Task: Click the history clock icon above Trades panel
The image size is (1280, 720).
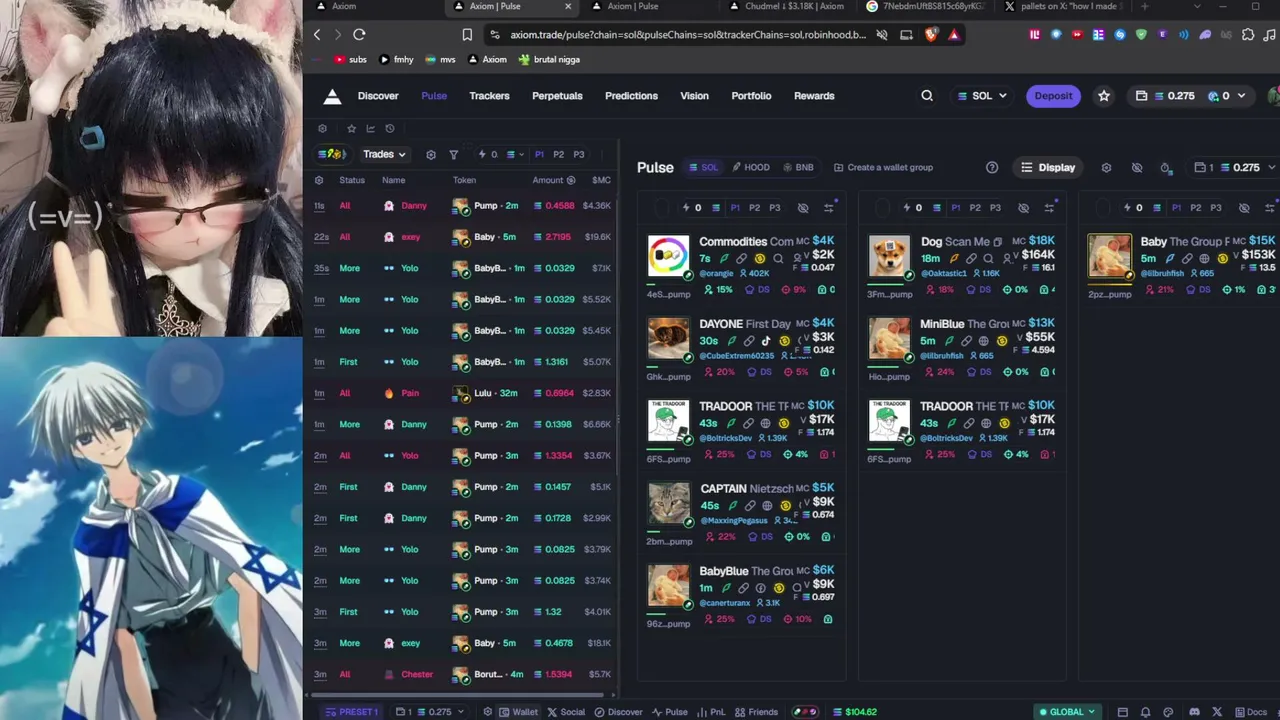Action: (390, 129)
